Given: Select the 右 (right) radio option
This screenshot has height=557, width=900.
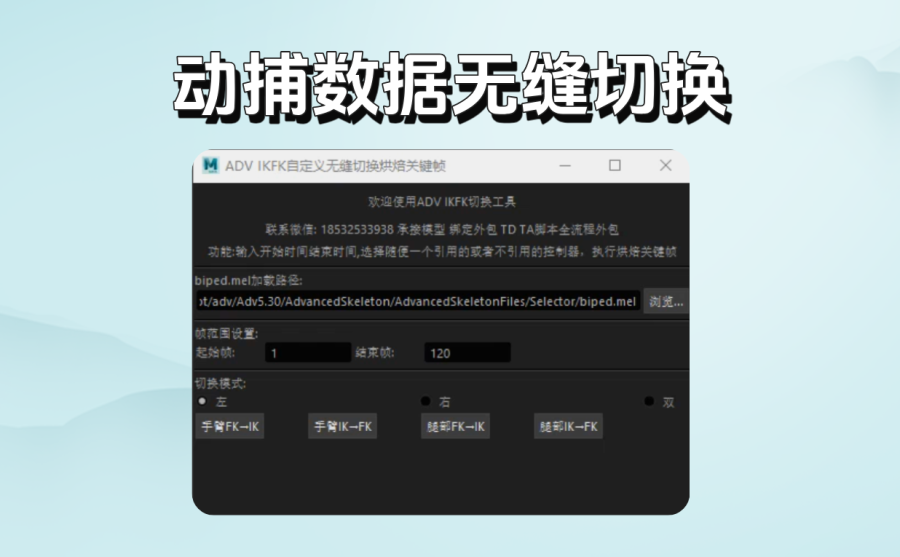Looking at the screenshot, I should [425, 401].
